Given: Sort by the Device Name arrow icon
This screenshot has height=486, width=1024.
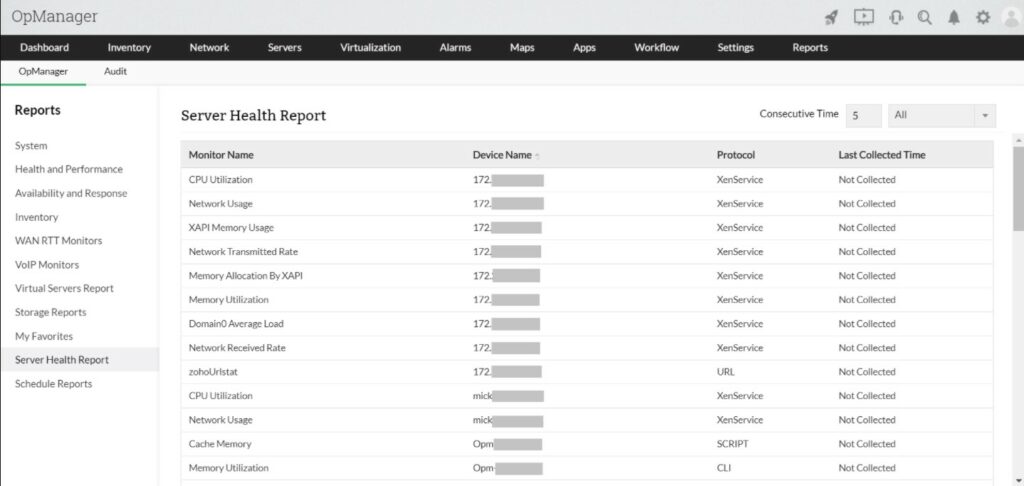Looking at the screenshot, I should pyautogui.click(x=537, y=155).
